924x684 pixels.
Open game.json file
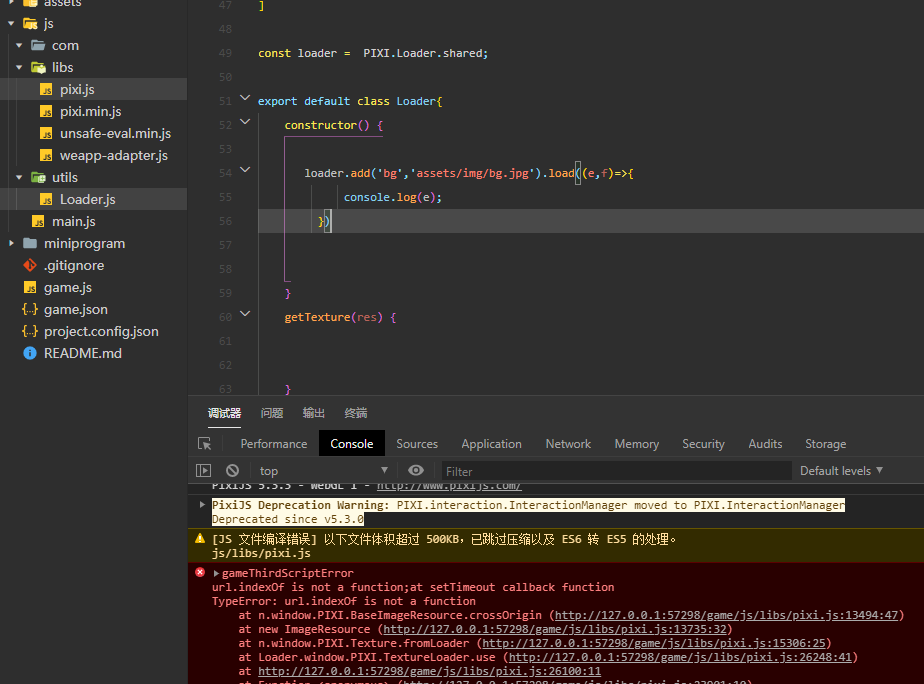[75, 309]
